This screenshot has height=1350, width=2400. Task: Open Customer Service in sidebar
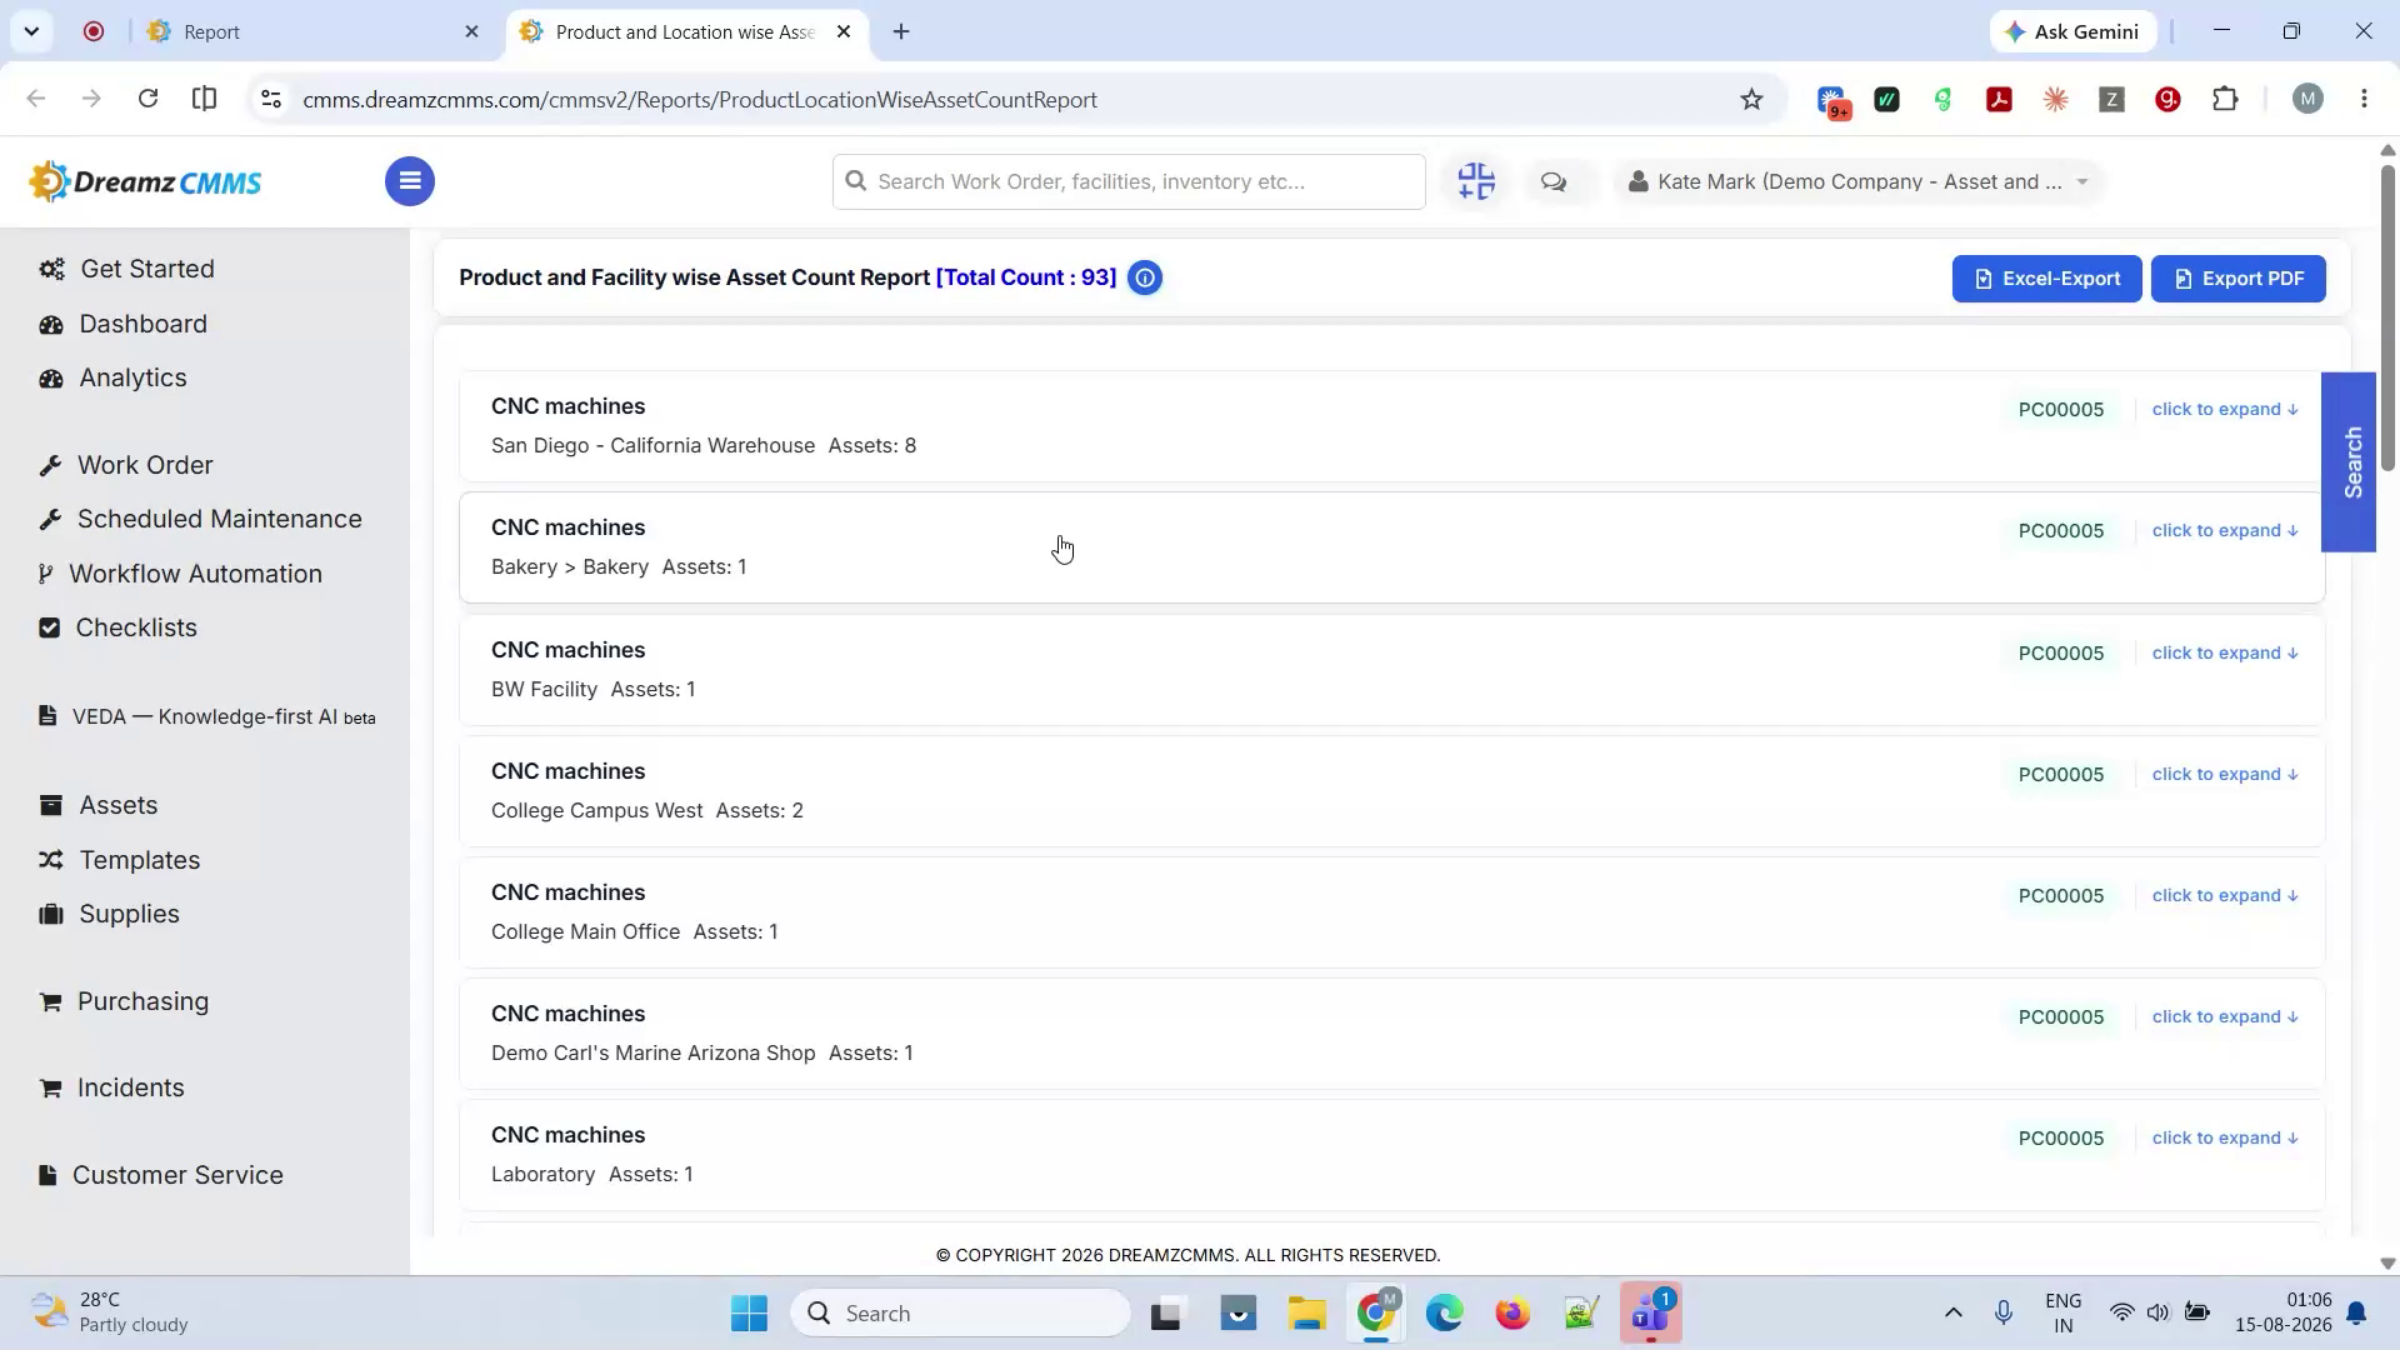pos(161,1175)
